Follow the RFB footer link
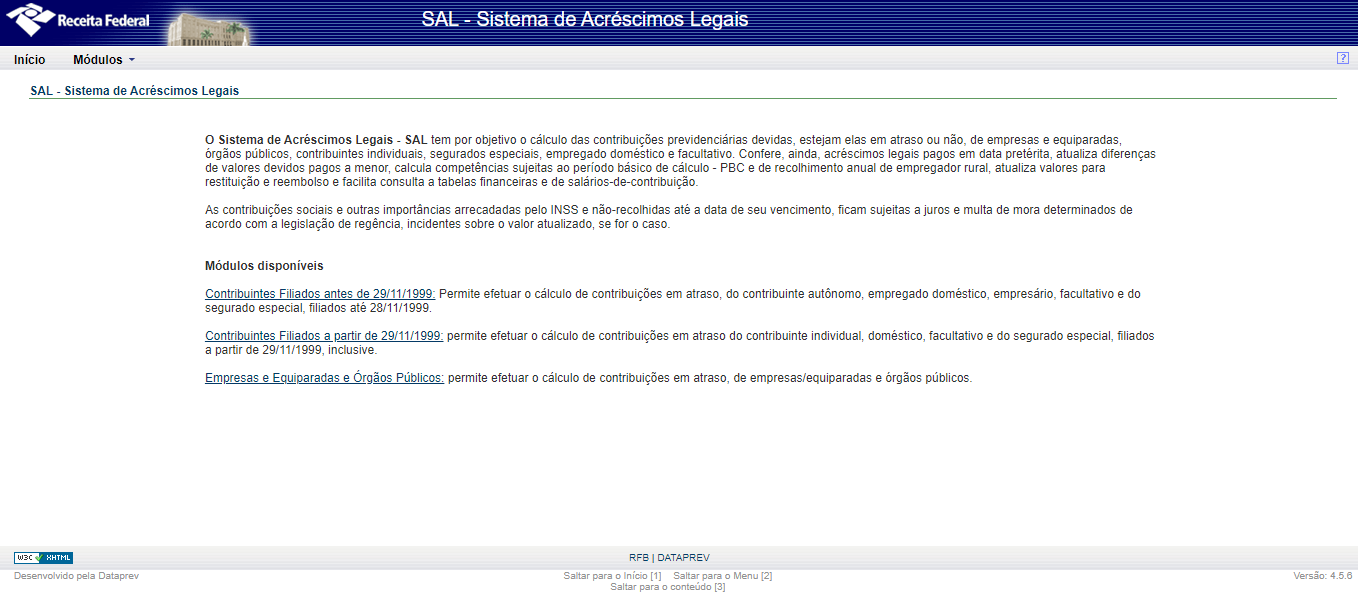The image size is (1358, 599). tap(639, 558)
